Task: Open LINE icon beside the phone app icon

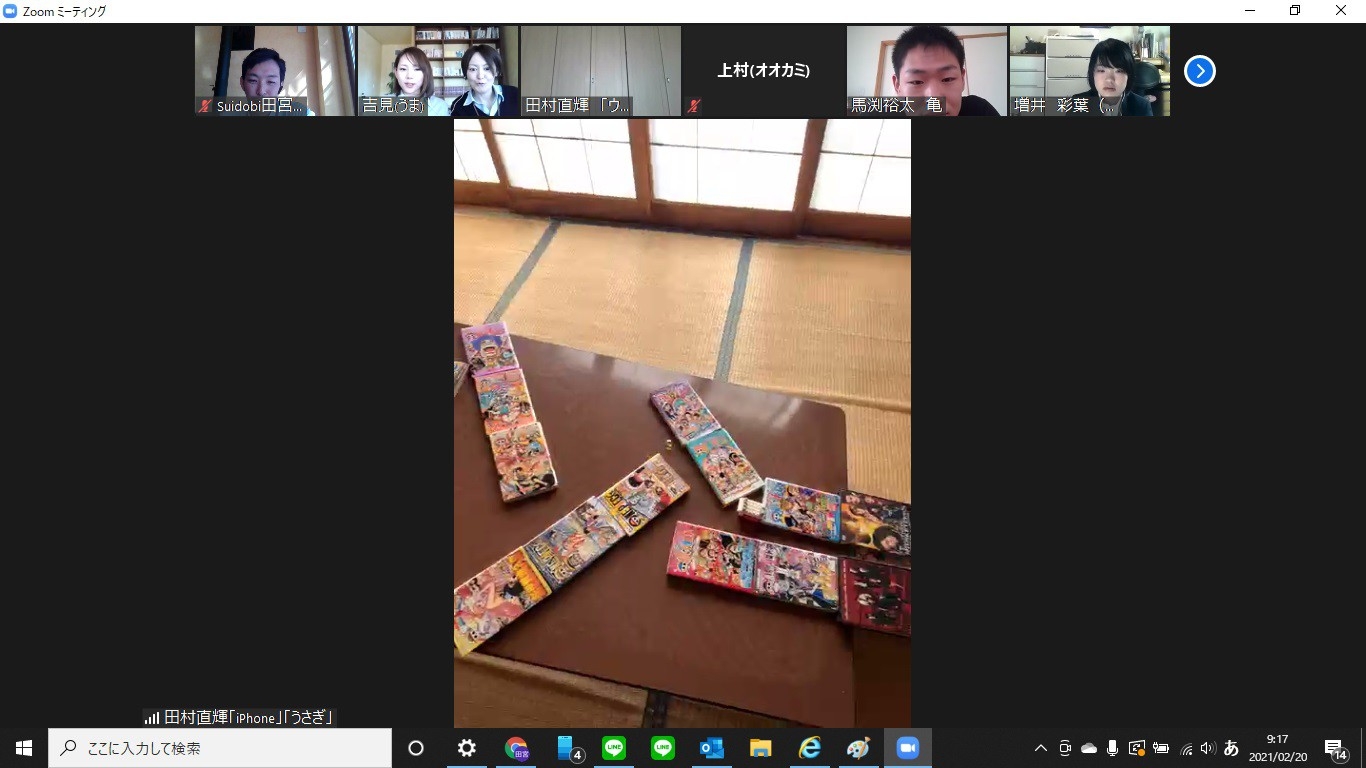Action: point(614,748)
